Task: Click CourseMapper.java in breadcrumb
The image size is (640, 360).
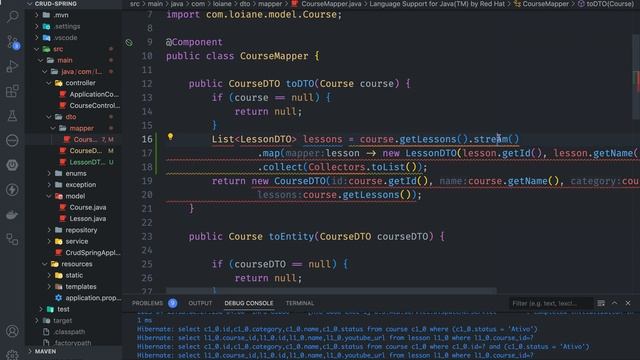Action: click(x=331, y=4)
